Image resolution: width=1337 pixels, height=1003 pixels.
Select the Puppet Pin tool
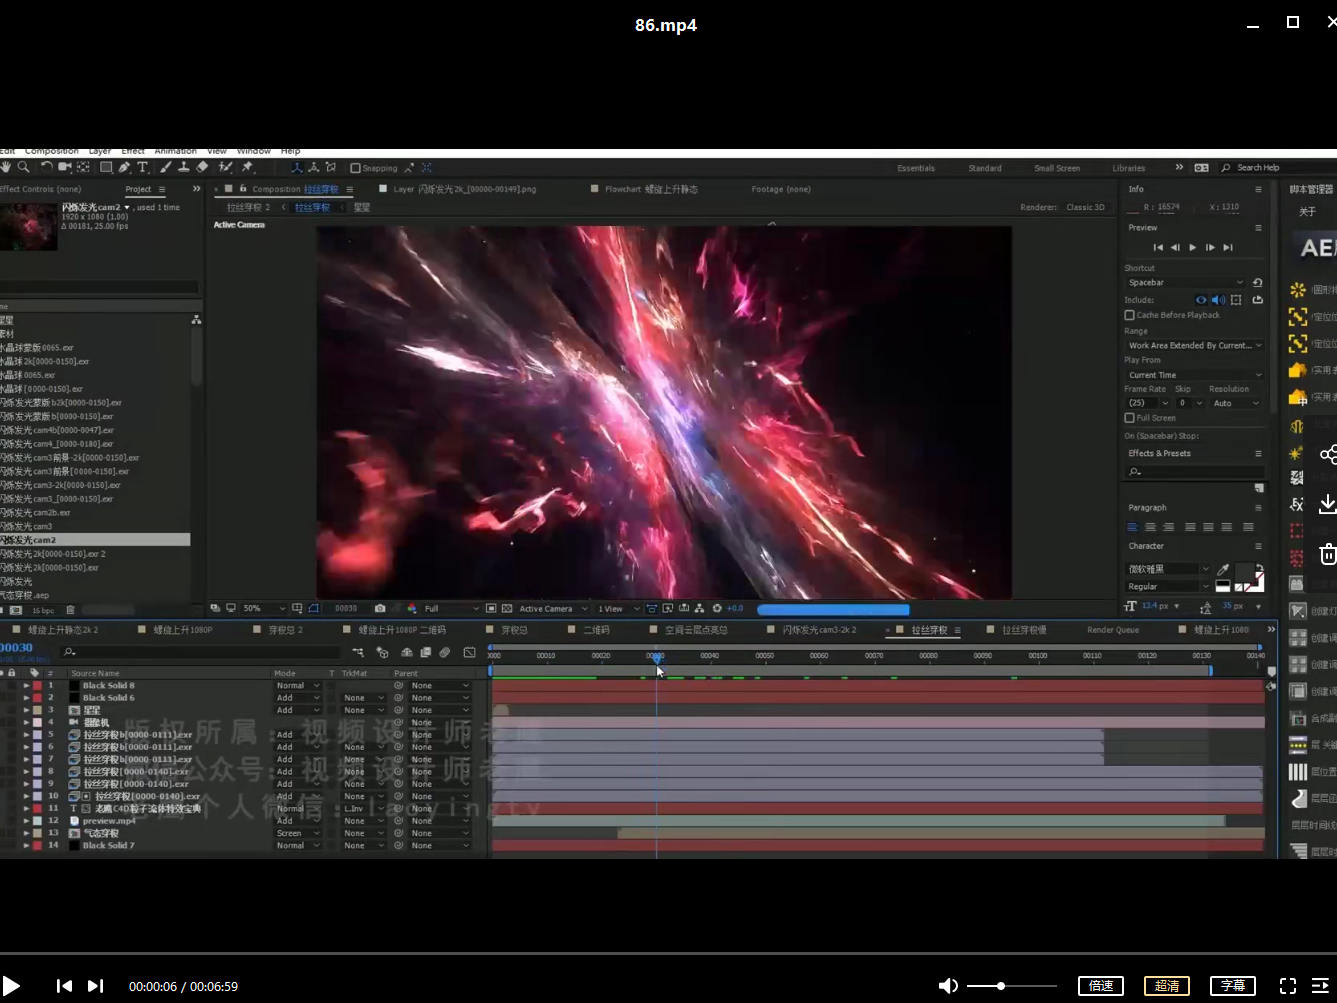[x=247, y=167]
